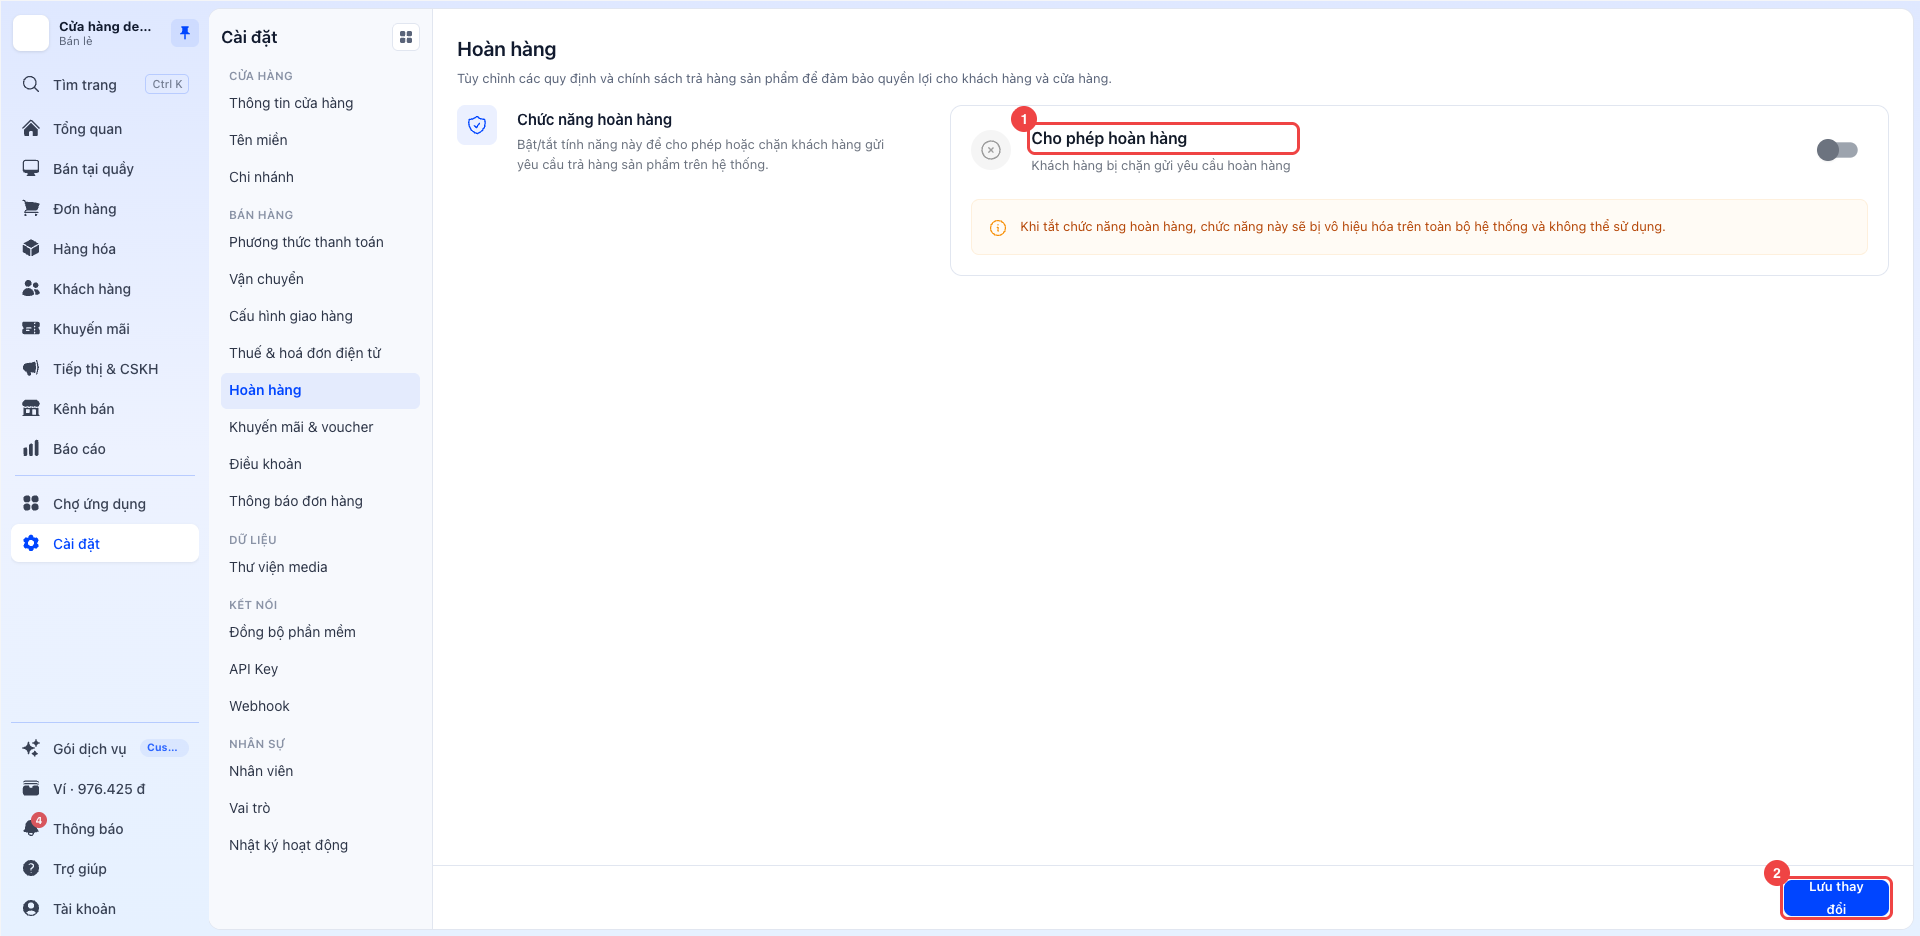Click the Thông báo bell icon
Screen dimensions: 1920x936
point(31,828)
